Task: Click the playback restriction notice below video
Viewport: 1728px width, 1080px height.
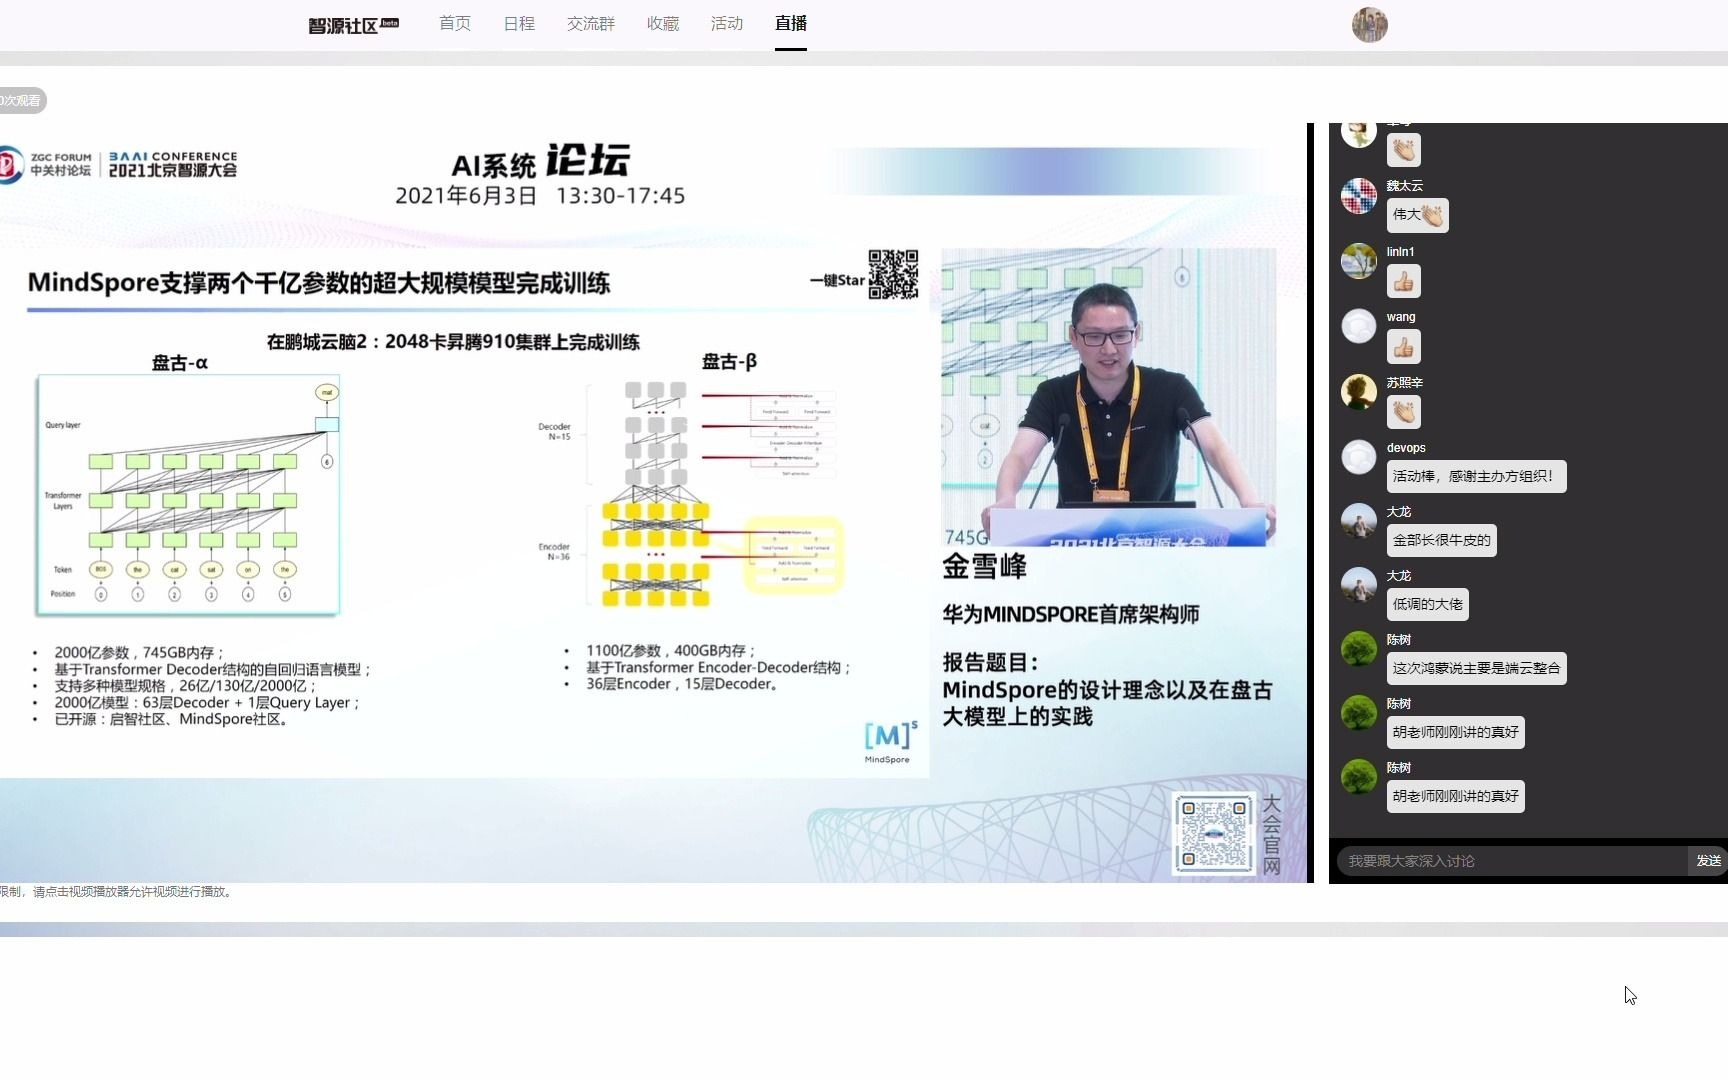Action: [x=117, y=892]
